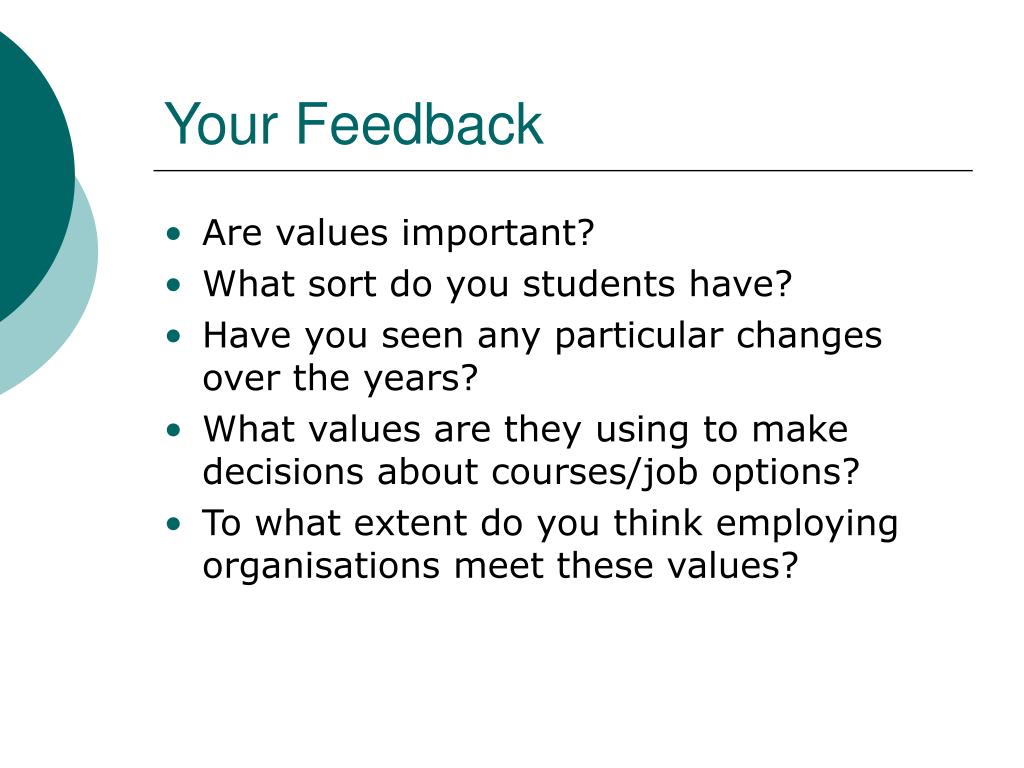Click the word 'Feedback' in the title
Screen dimensions: 1024x768
[x=419, y=124]
